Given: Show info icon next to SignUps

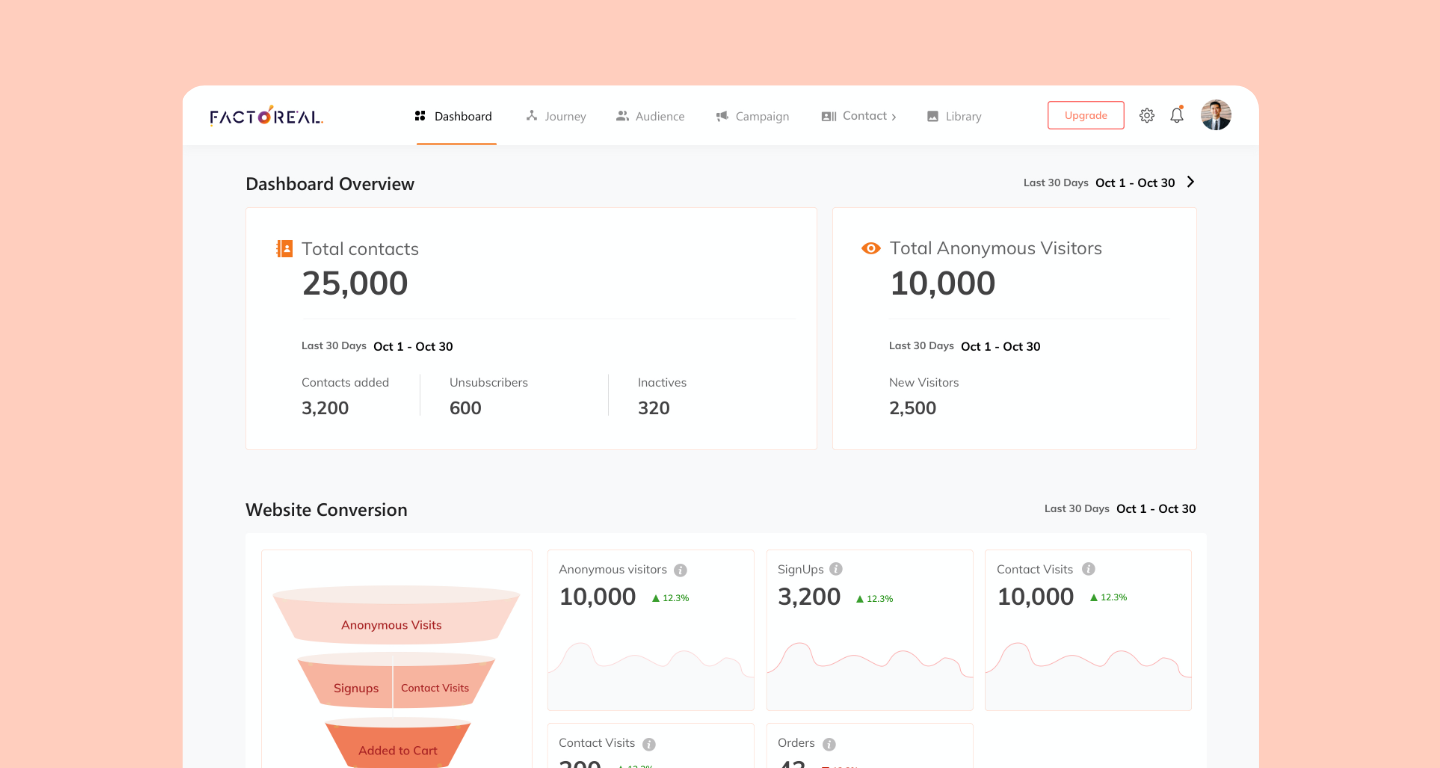Looking at the screenshot, I should click(836, 569).
